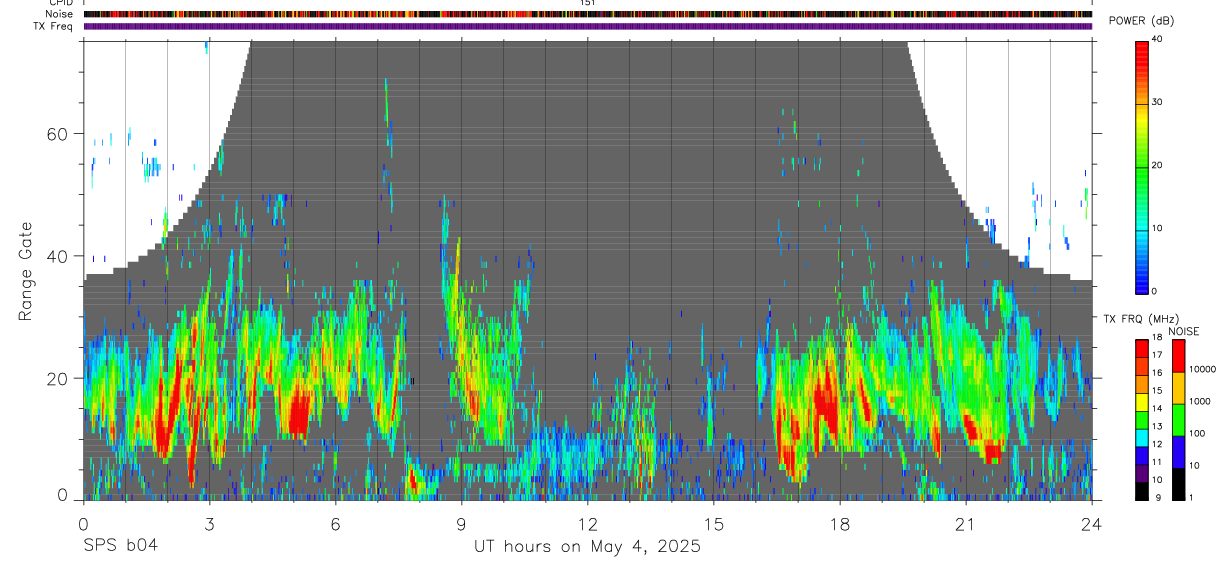Screen dimensions: 1228x567
Task: Click the orange 10000 band in NOISE legend
Action: (x=1179, y=388)
